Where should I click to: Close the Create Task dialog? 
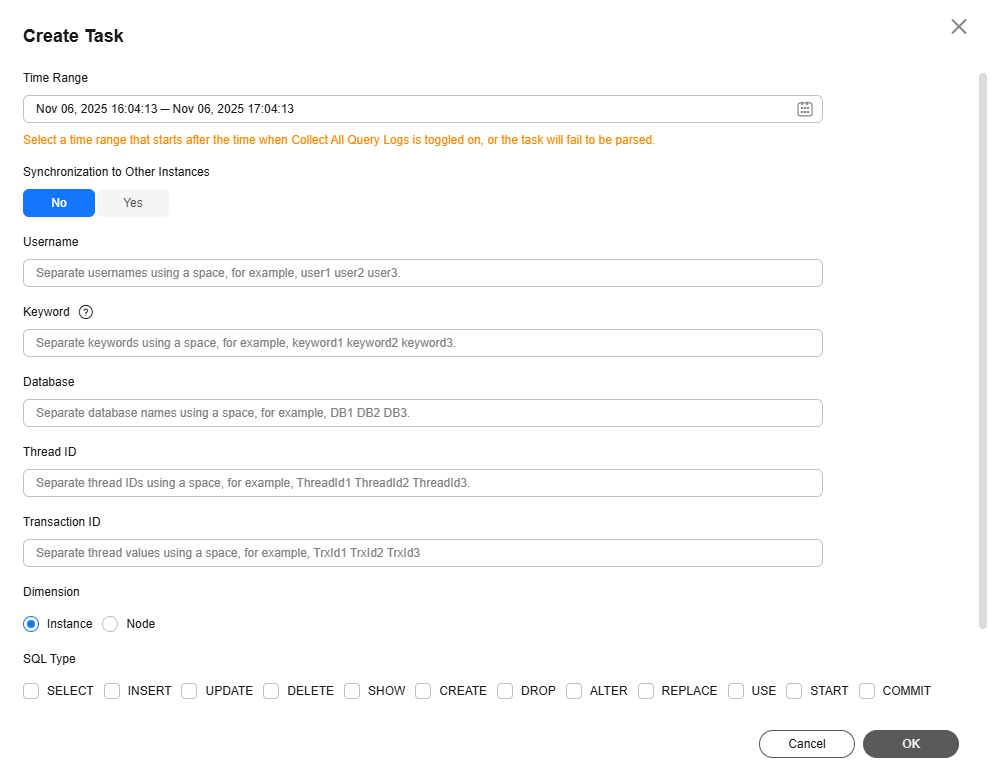click(959, 27)
